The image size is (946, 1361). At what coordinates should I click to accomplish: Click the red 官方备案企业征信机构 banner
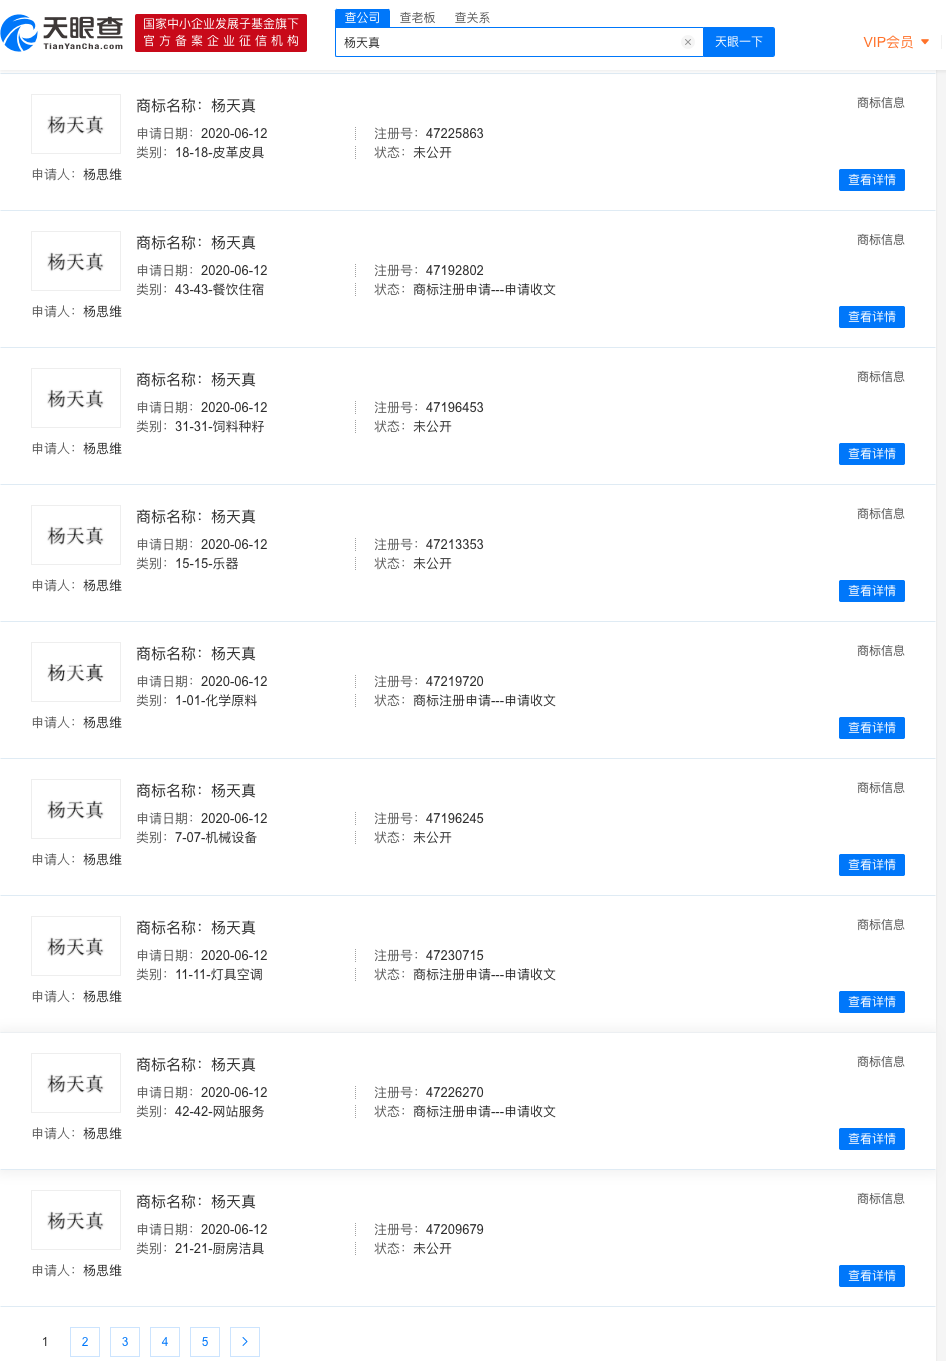click(x=221, y=32)
